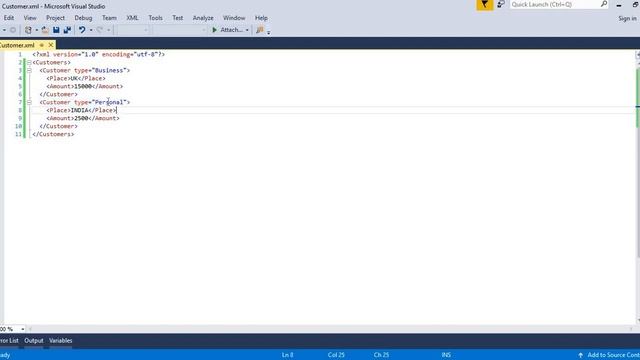This screenshot has width=640, height=360.
Task: Click the Quick Launch search magnifier
Action: pyautogui.click(x=604, y=4)
